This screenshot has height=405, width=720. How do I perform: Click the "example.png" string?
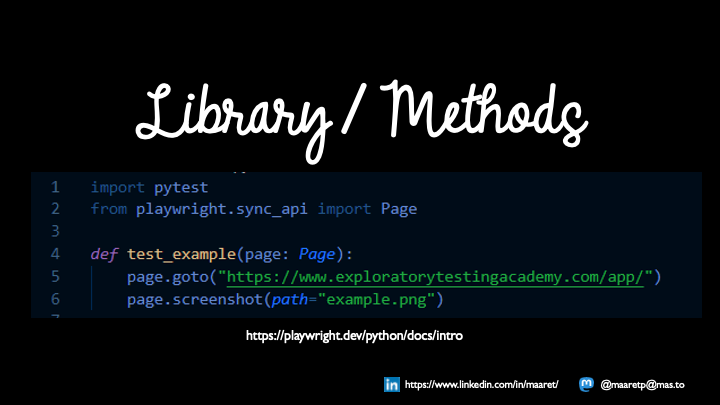(376, 299)
